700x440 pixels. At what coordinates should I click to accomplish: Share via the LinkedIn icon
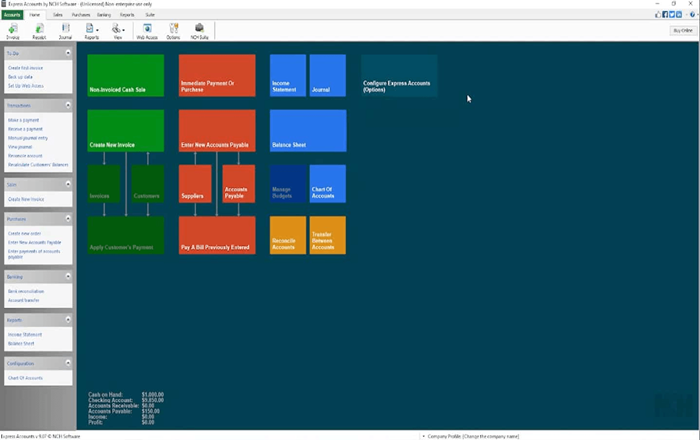(679, 15)
